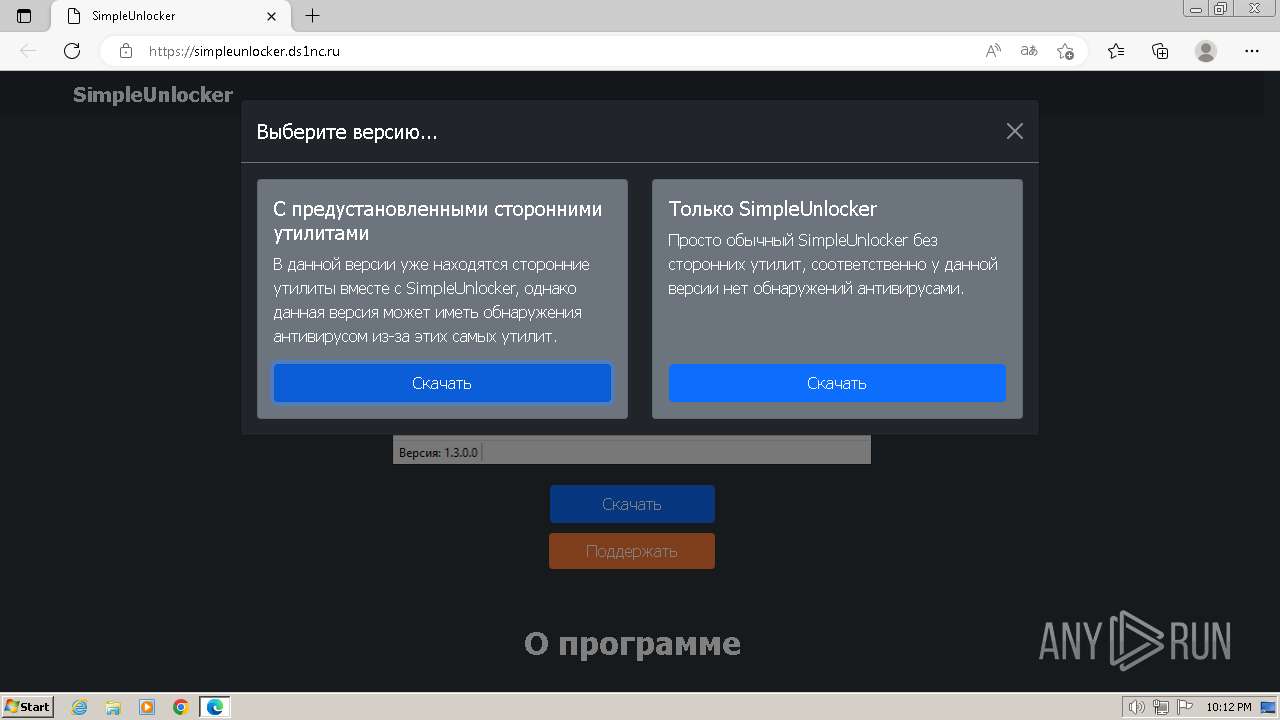Reload the page with the refresh icon

72,51
